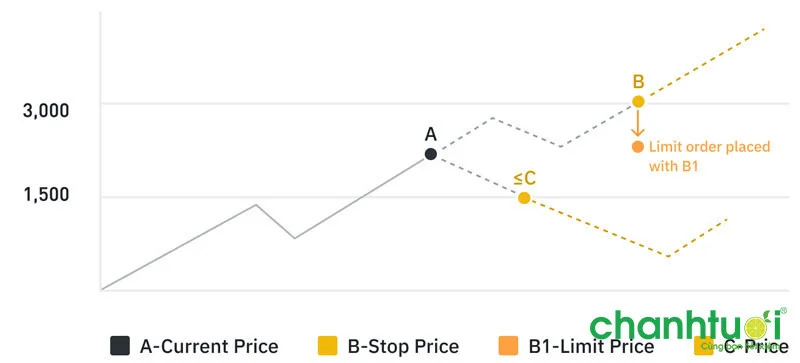Click the ≤C label on chart
800x363 pixels.
[524, 179]
